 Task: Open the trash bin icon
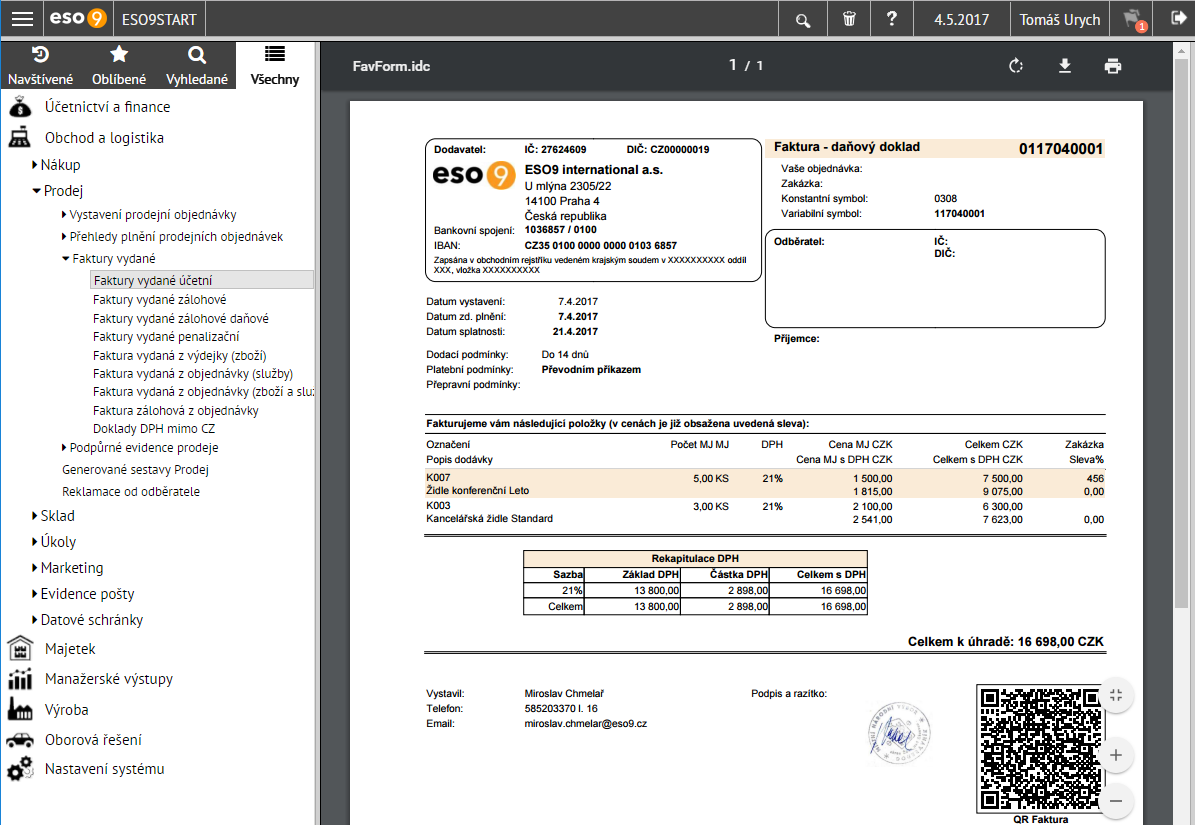[849, 19]
